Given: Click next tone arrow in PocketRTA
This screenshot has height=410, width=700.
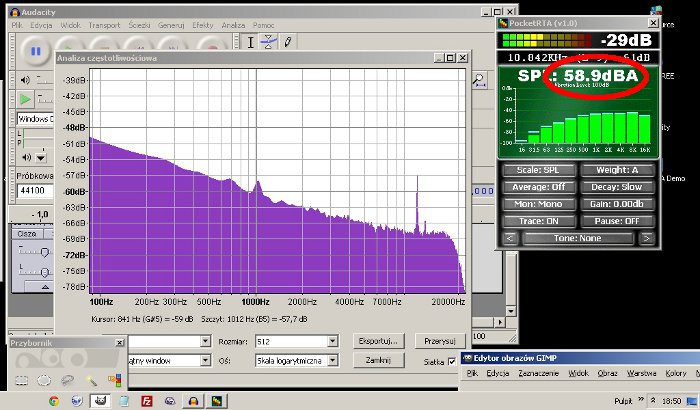Looking at the screenshot, I should [x=646, y=238].
